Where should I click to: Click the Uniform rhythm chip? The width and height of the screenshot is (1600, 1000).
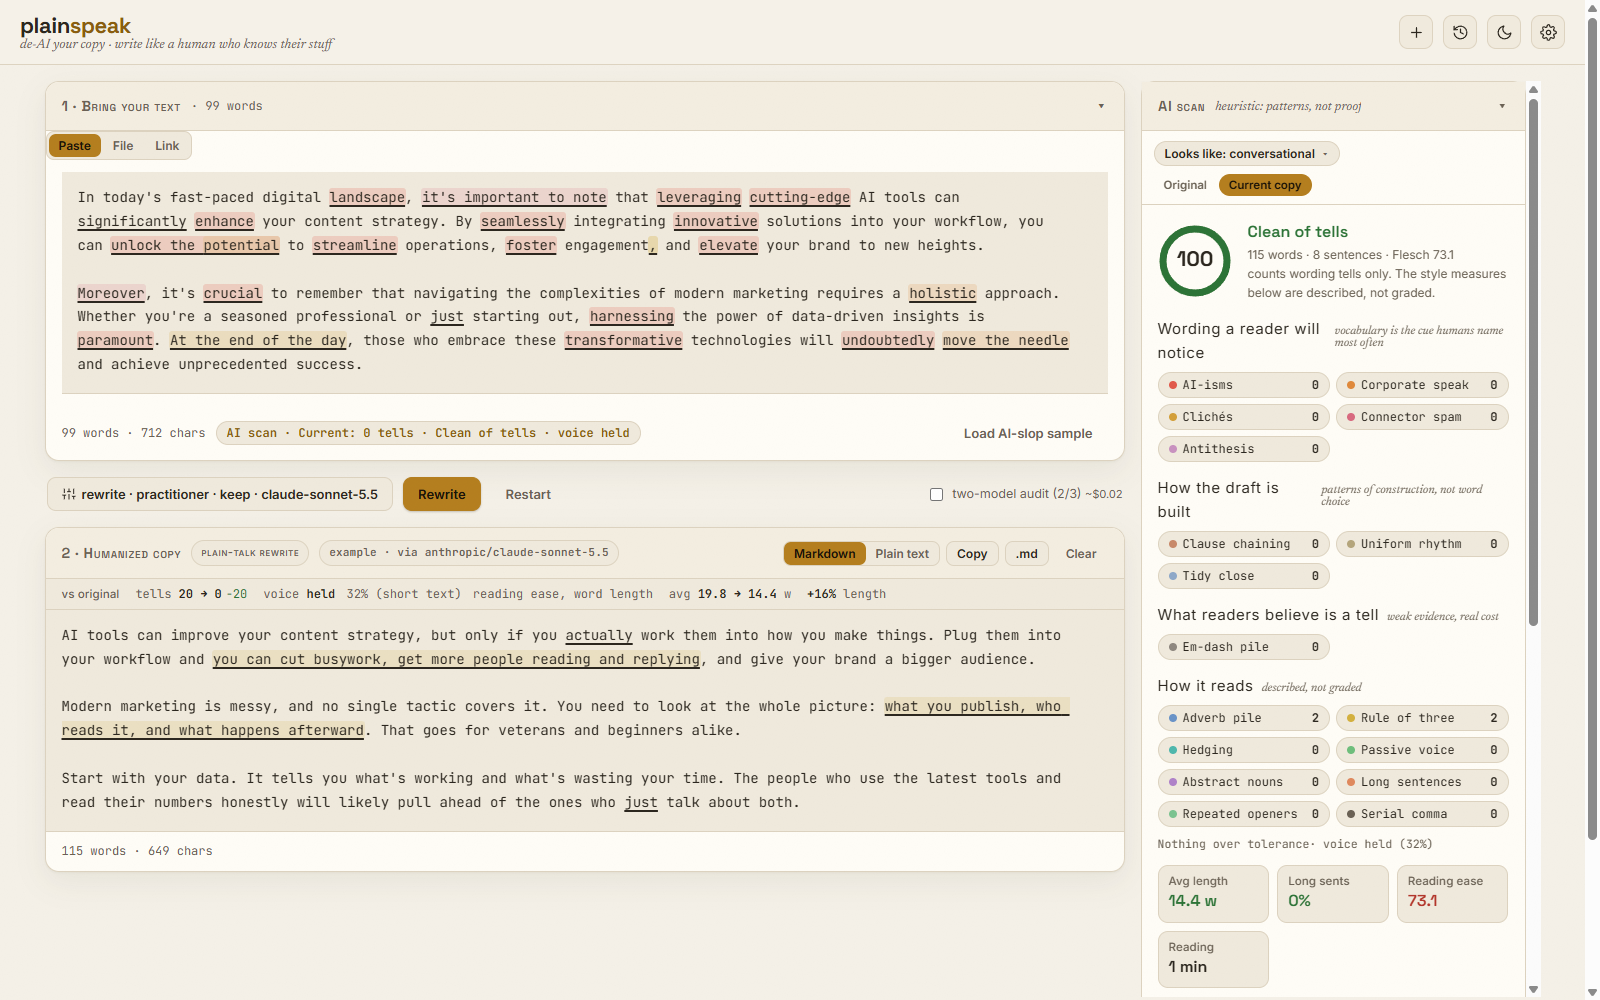coord(1422,544)
